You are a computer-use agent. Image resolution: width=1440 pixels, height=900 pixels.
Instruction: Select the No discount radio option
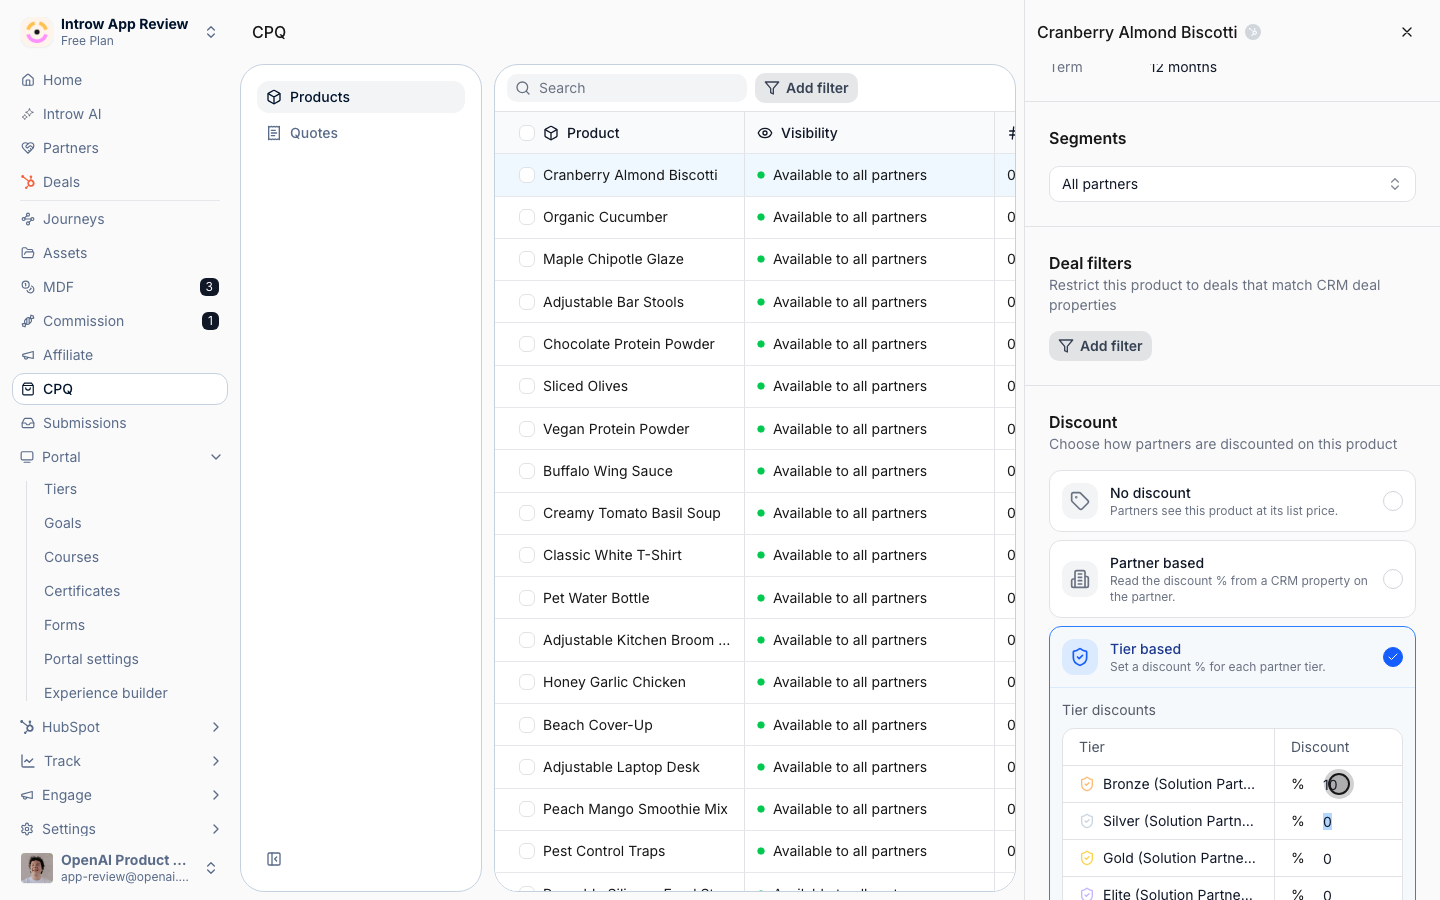pos(1393,501)
